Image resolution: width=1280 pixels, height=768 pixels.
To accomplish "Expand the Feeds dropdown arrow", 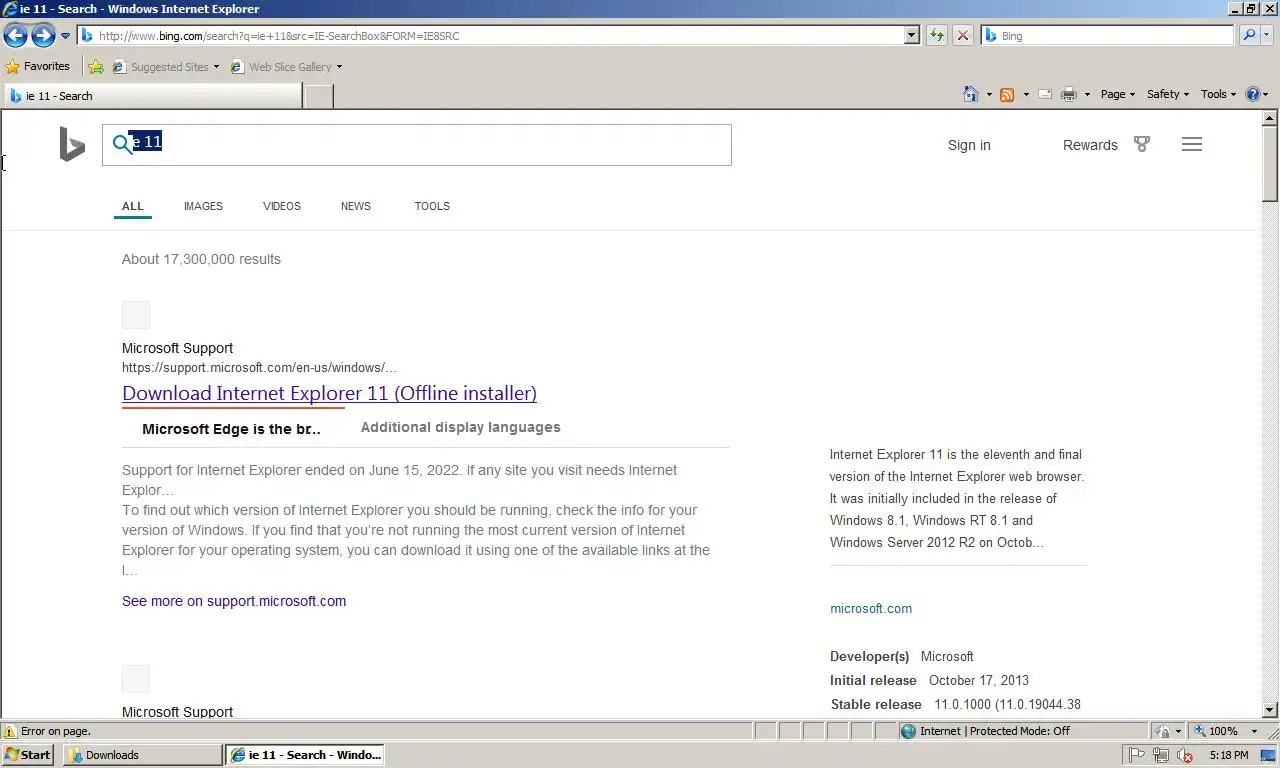I will pyautogui.click(x=1026, y=94).
